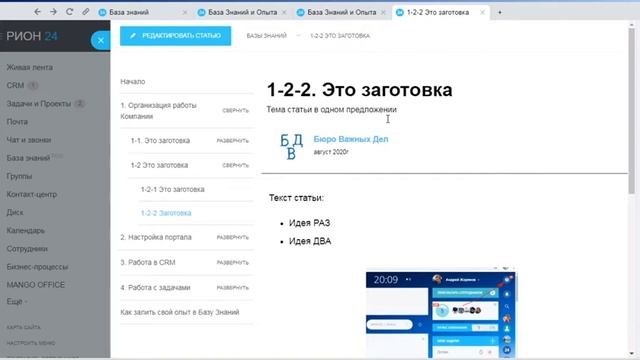Image resolution: width=640 pixels, height=360 pixels.
Task: Click 1-2-2 Это заготовка breadcrumb
Action: click(340, 36)
